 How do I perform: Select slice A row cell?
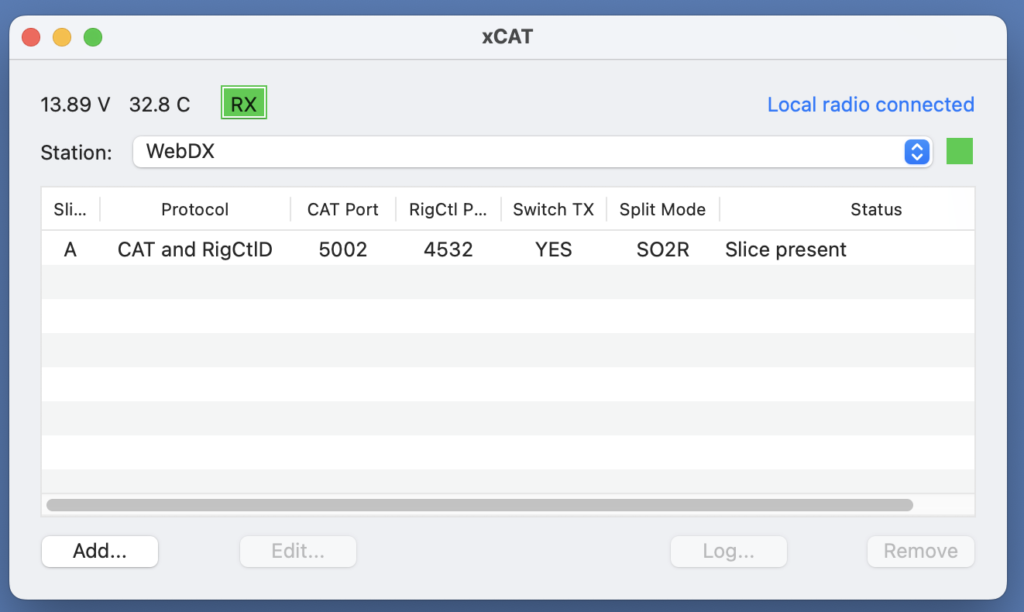pyautogui.click(x=70, y=250)
